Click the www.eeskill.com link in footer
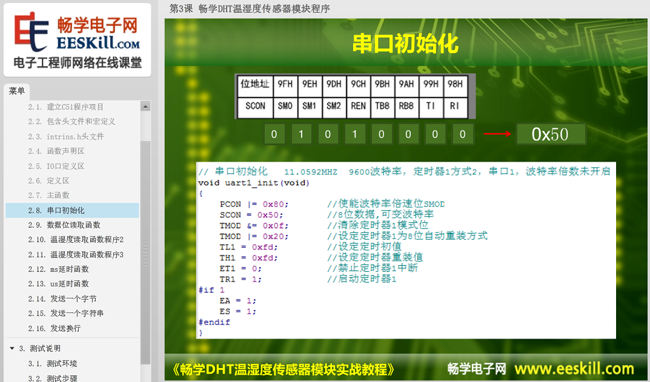This screenshot has height=382, width=650. pos(574,368)
